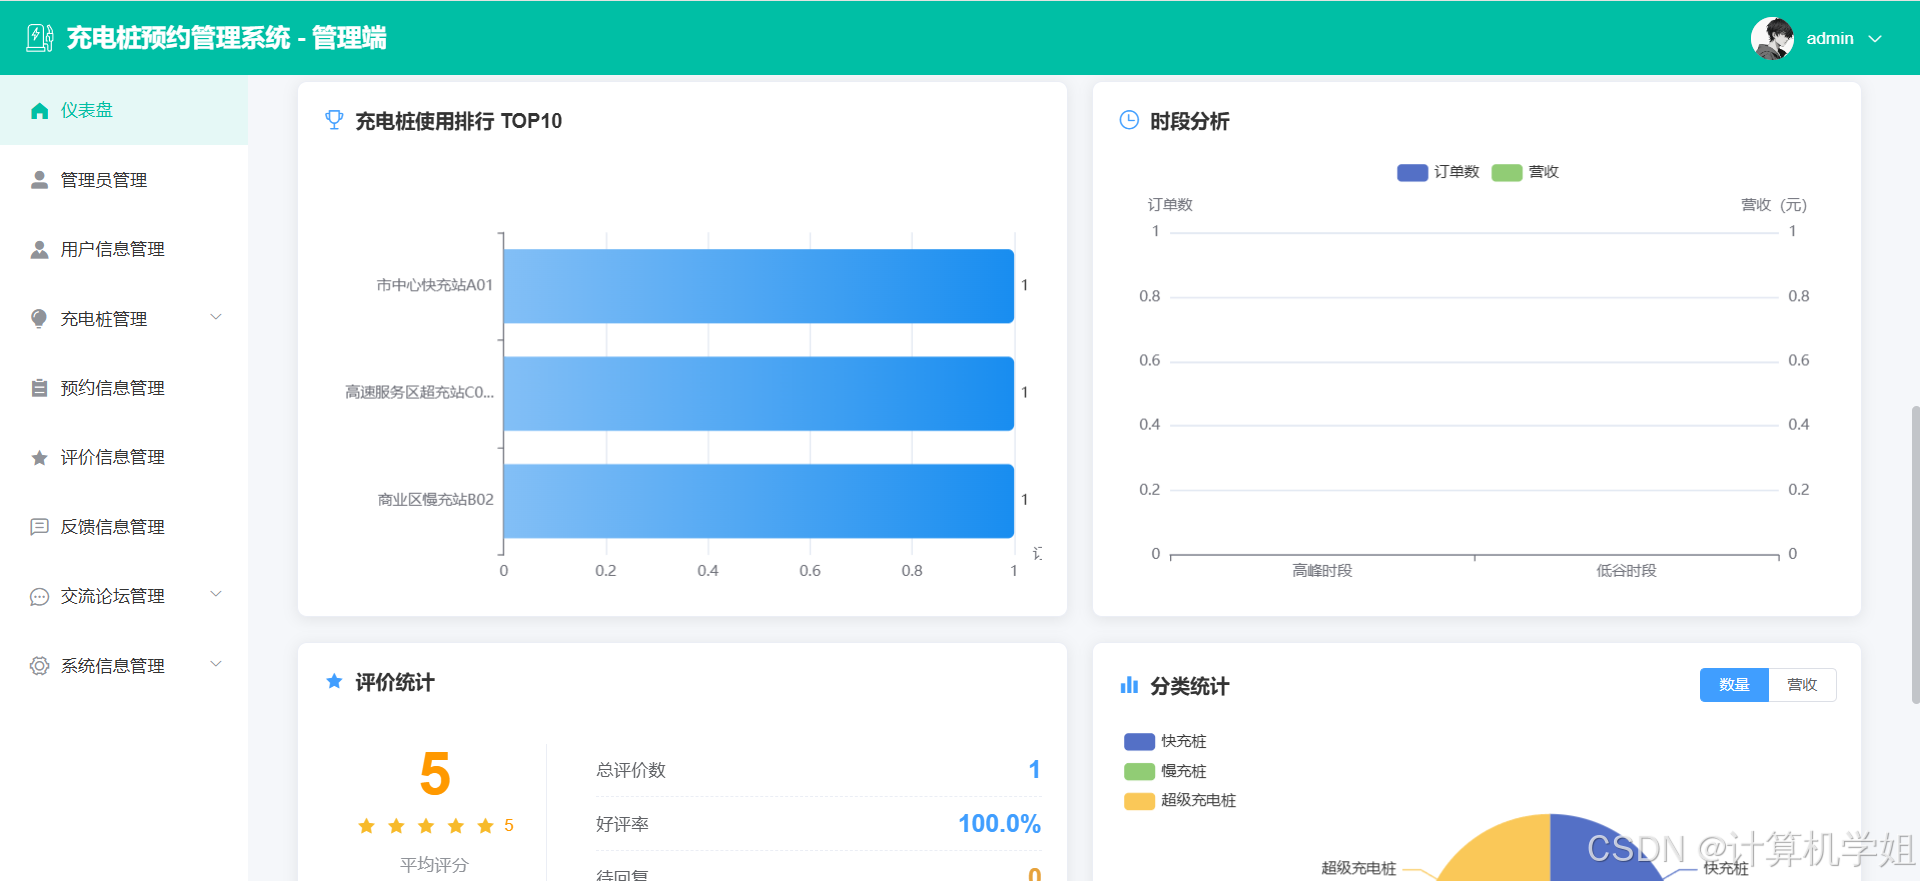Open the 仪表盘 menu item
Viewport: 1920px width, 881px height.
(124, 110)
